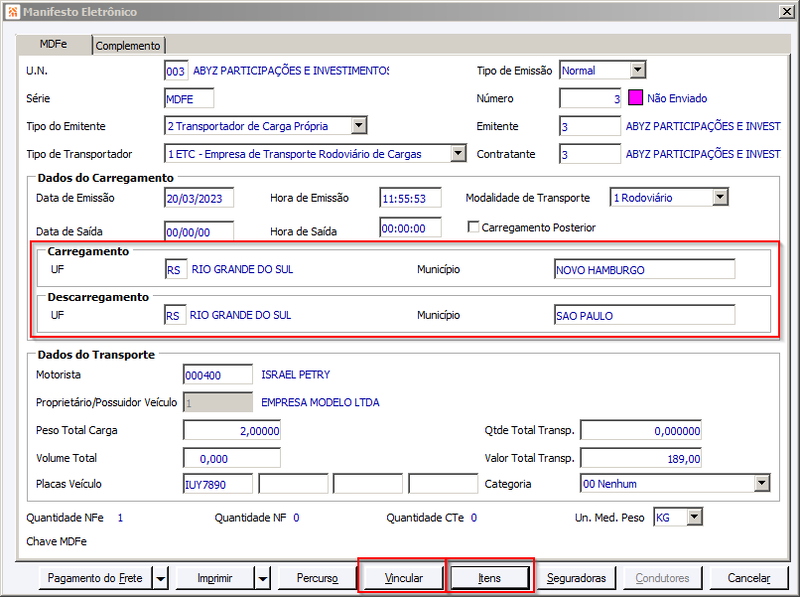The width and height of the screenshot is (800, 597).
Task: Open the Itens button
Action: [x=489, y=578]
